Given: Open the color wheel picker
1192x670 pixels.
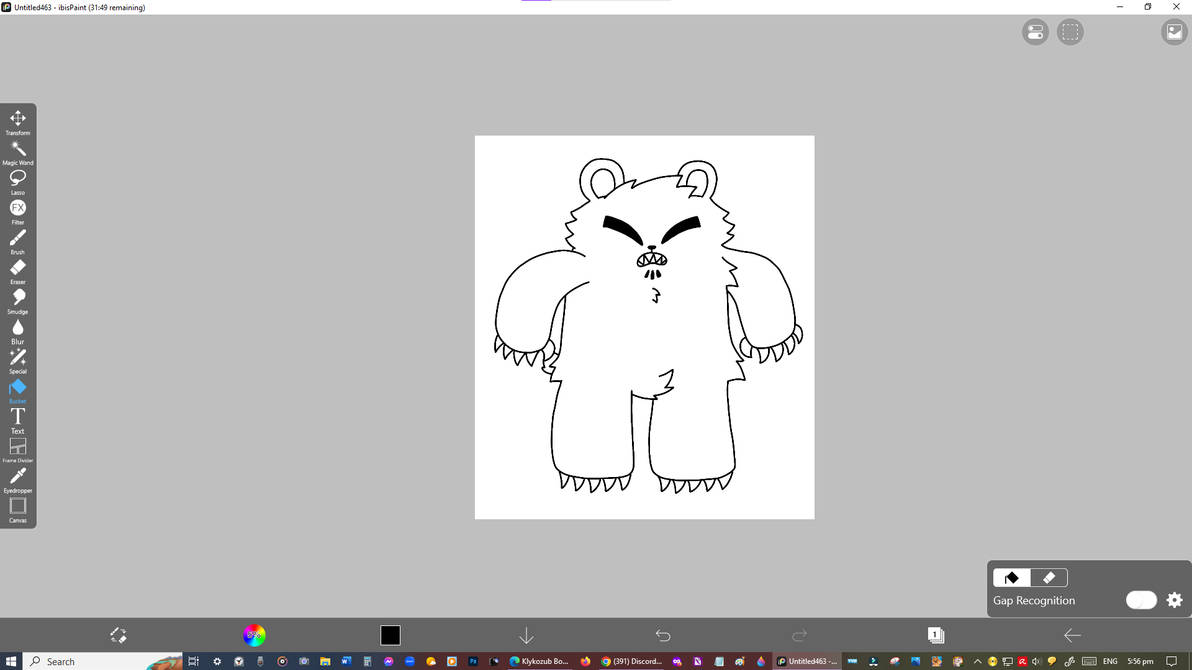Looking at the screenshot, I should tap(254, 635).
